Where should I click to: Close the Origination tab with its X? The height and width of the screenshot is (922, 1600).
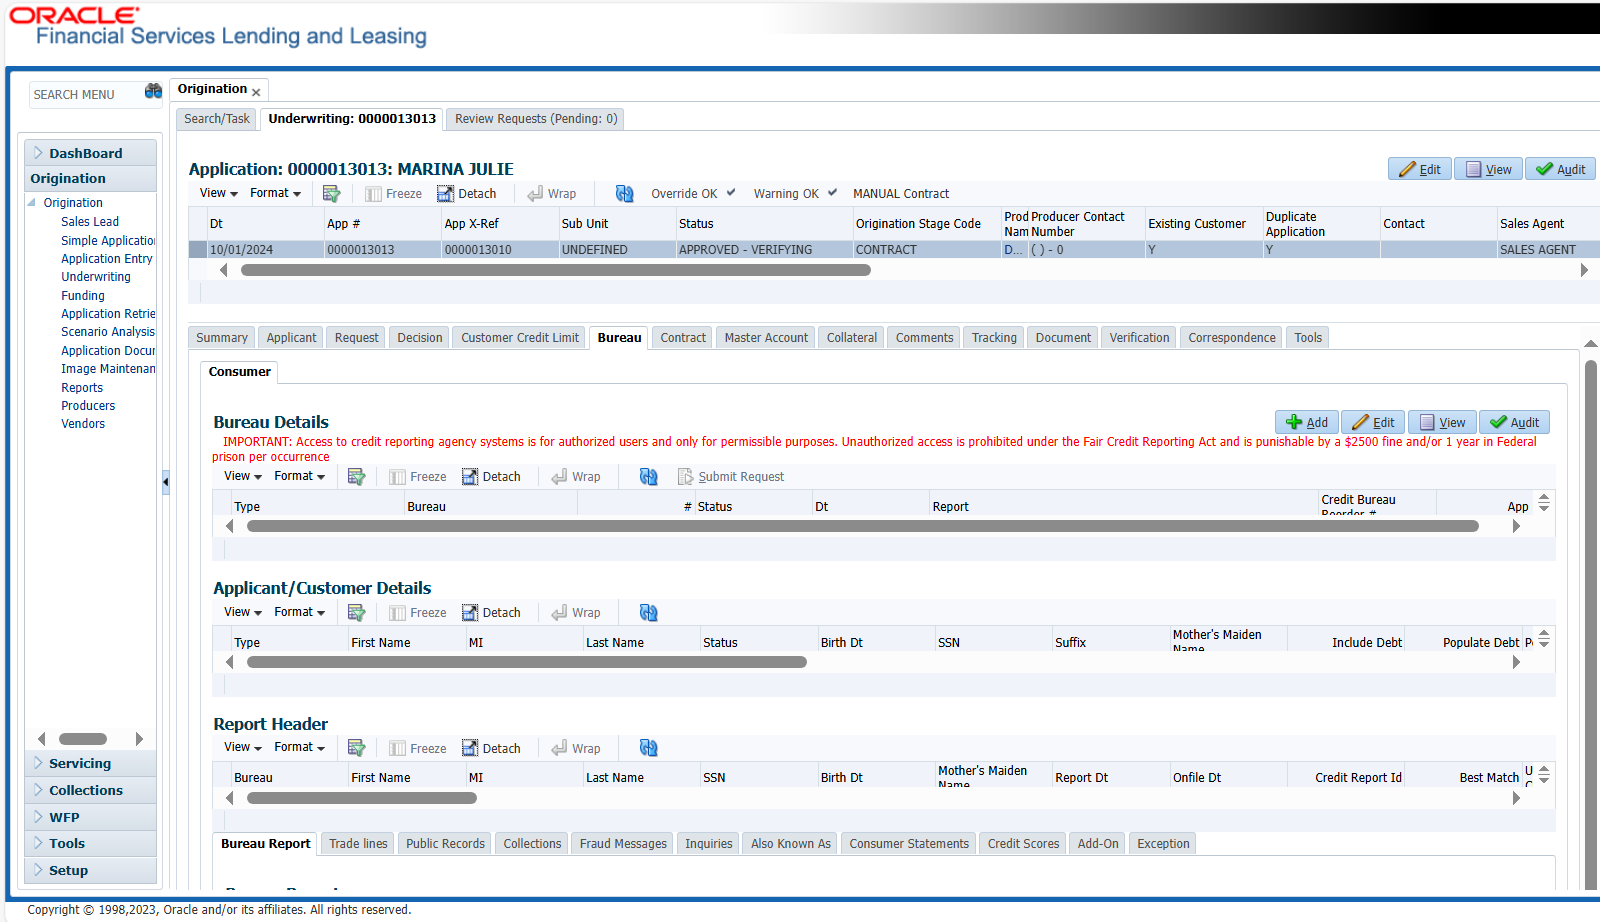[256, 92]
